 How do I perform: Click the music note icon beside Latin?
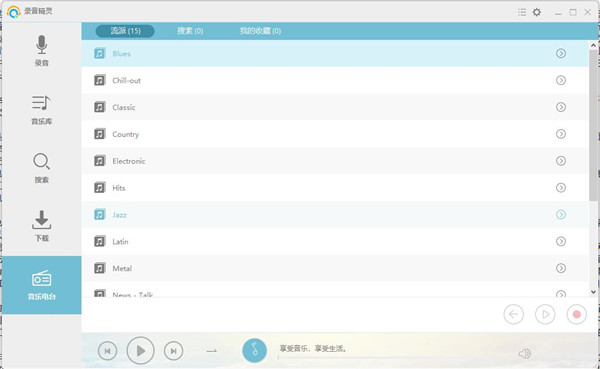99,241
